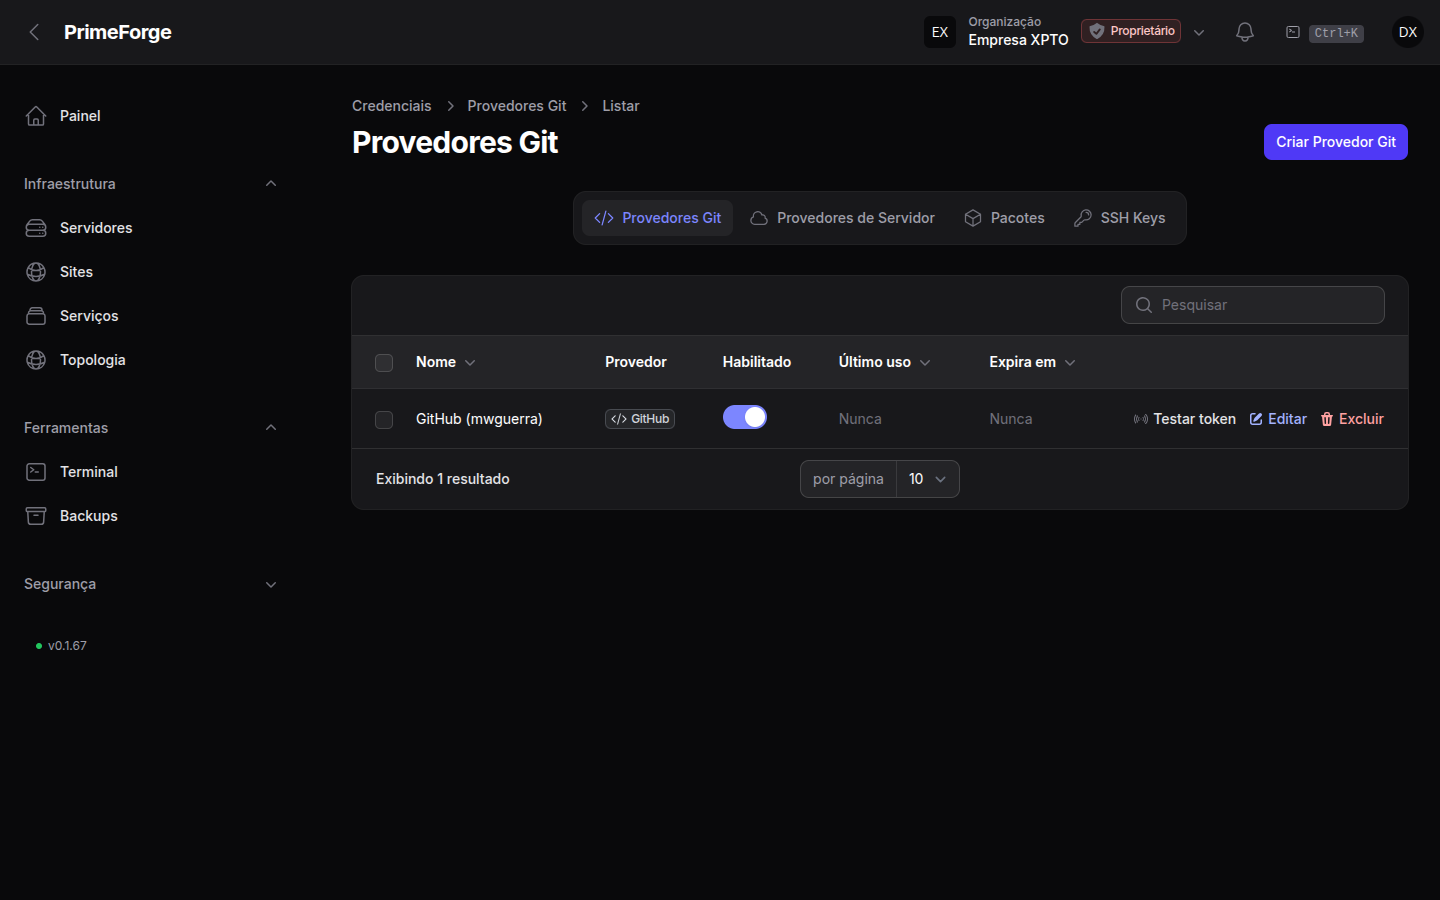Click the Exibindo 1 resultado text
1440x900 pixels.
[443, 479]
